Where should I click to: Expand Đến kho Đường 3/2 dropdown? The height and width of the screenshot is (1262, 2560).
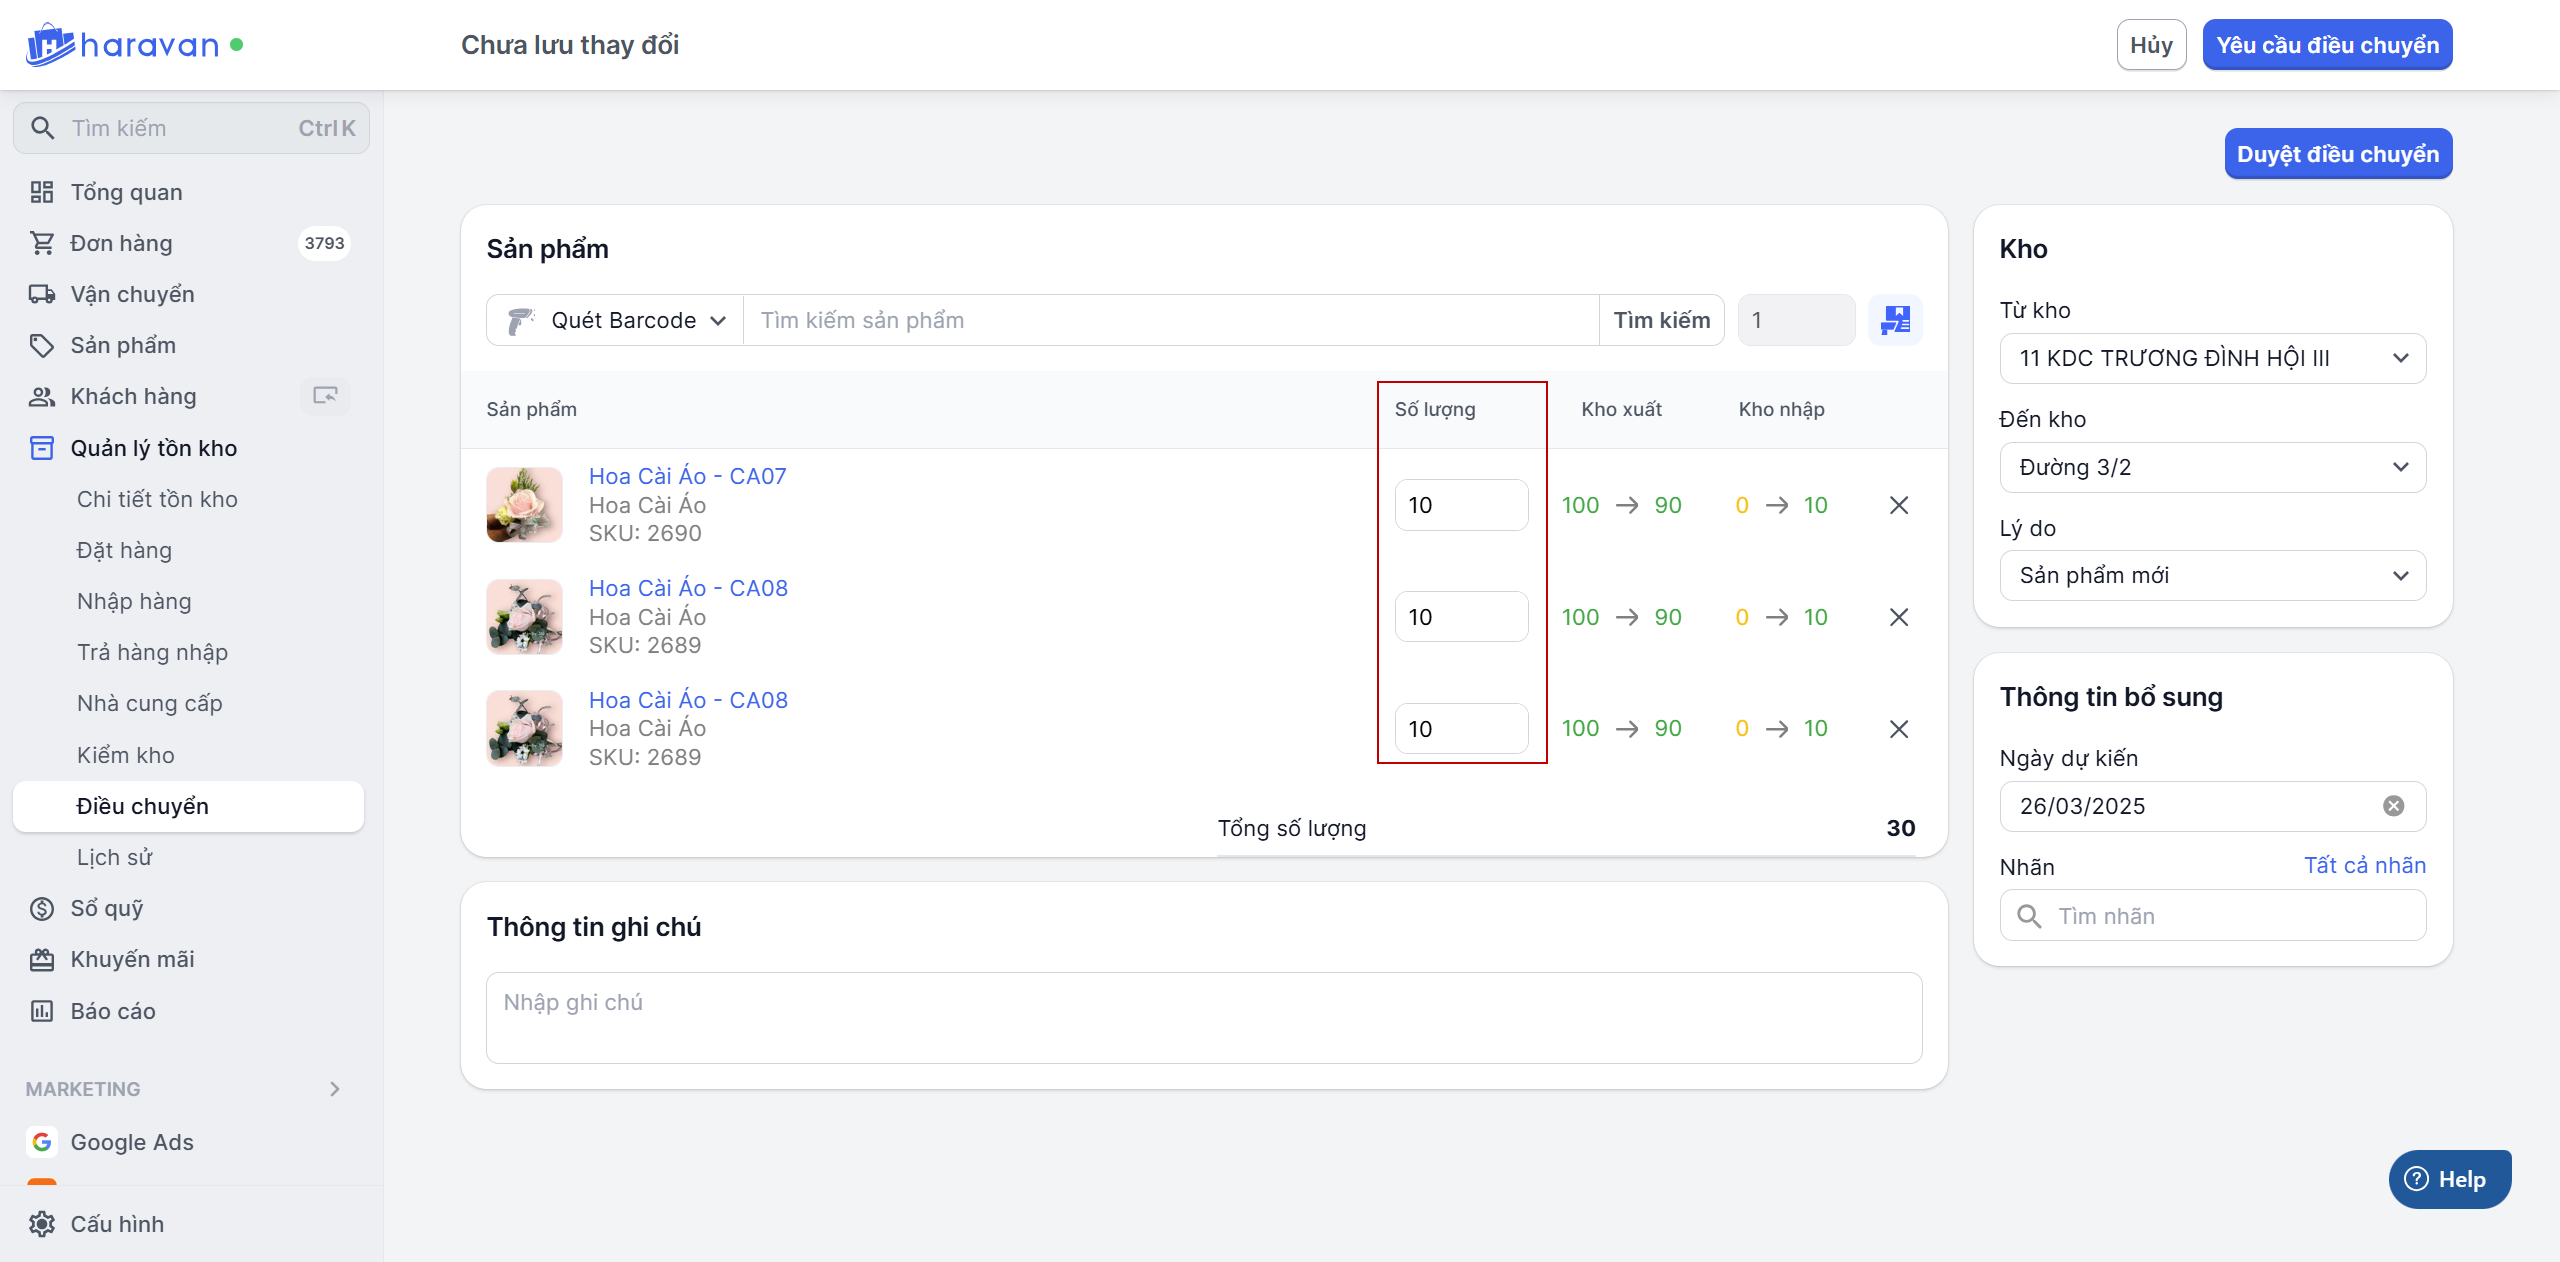pyautogui.click(x=2212, y=467)
